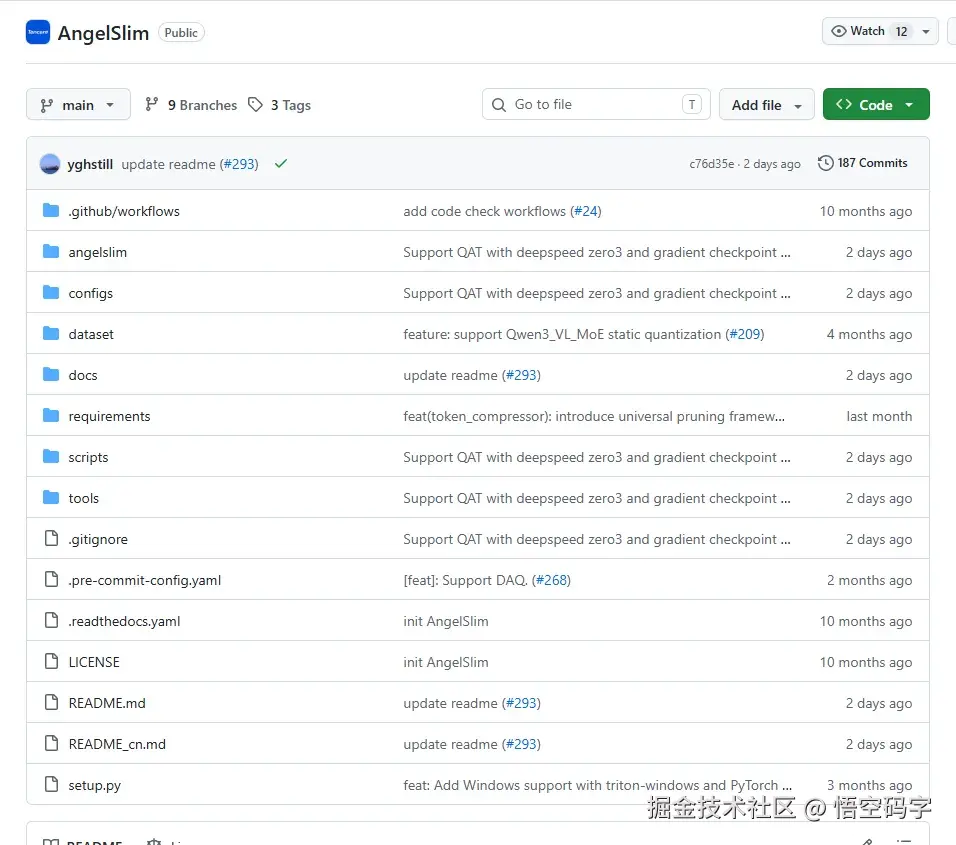The image size is (956, 845).
Task: Click the folder icon for angelslim
Action: pyautogui.click(x=51, y=251)
